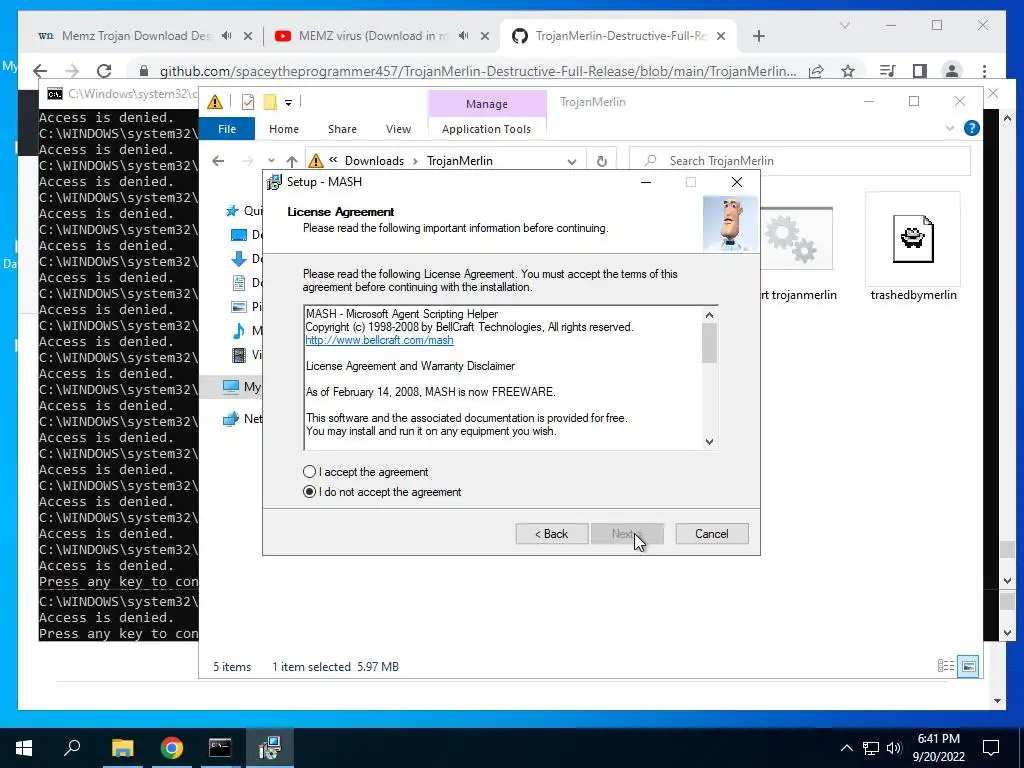Open the Chrome profile avatar
The height and width of the screenshot is (768, 1024).
coord(952,71)
